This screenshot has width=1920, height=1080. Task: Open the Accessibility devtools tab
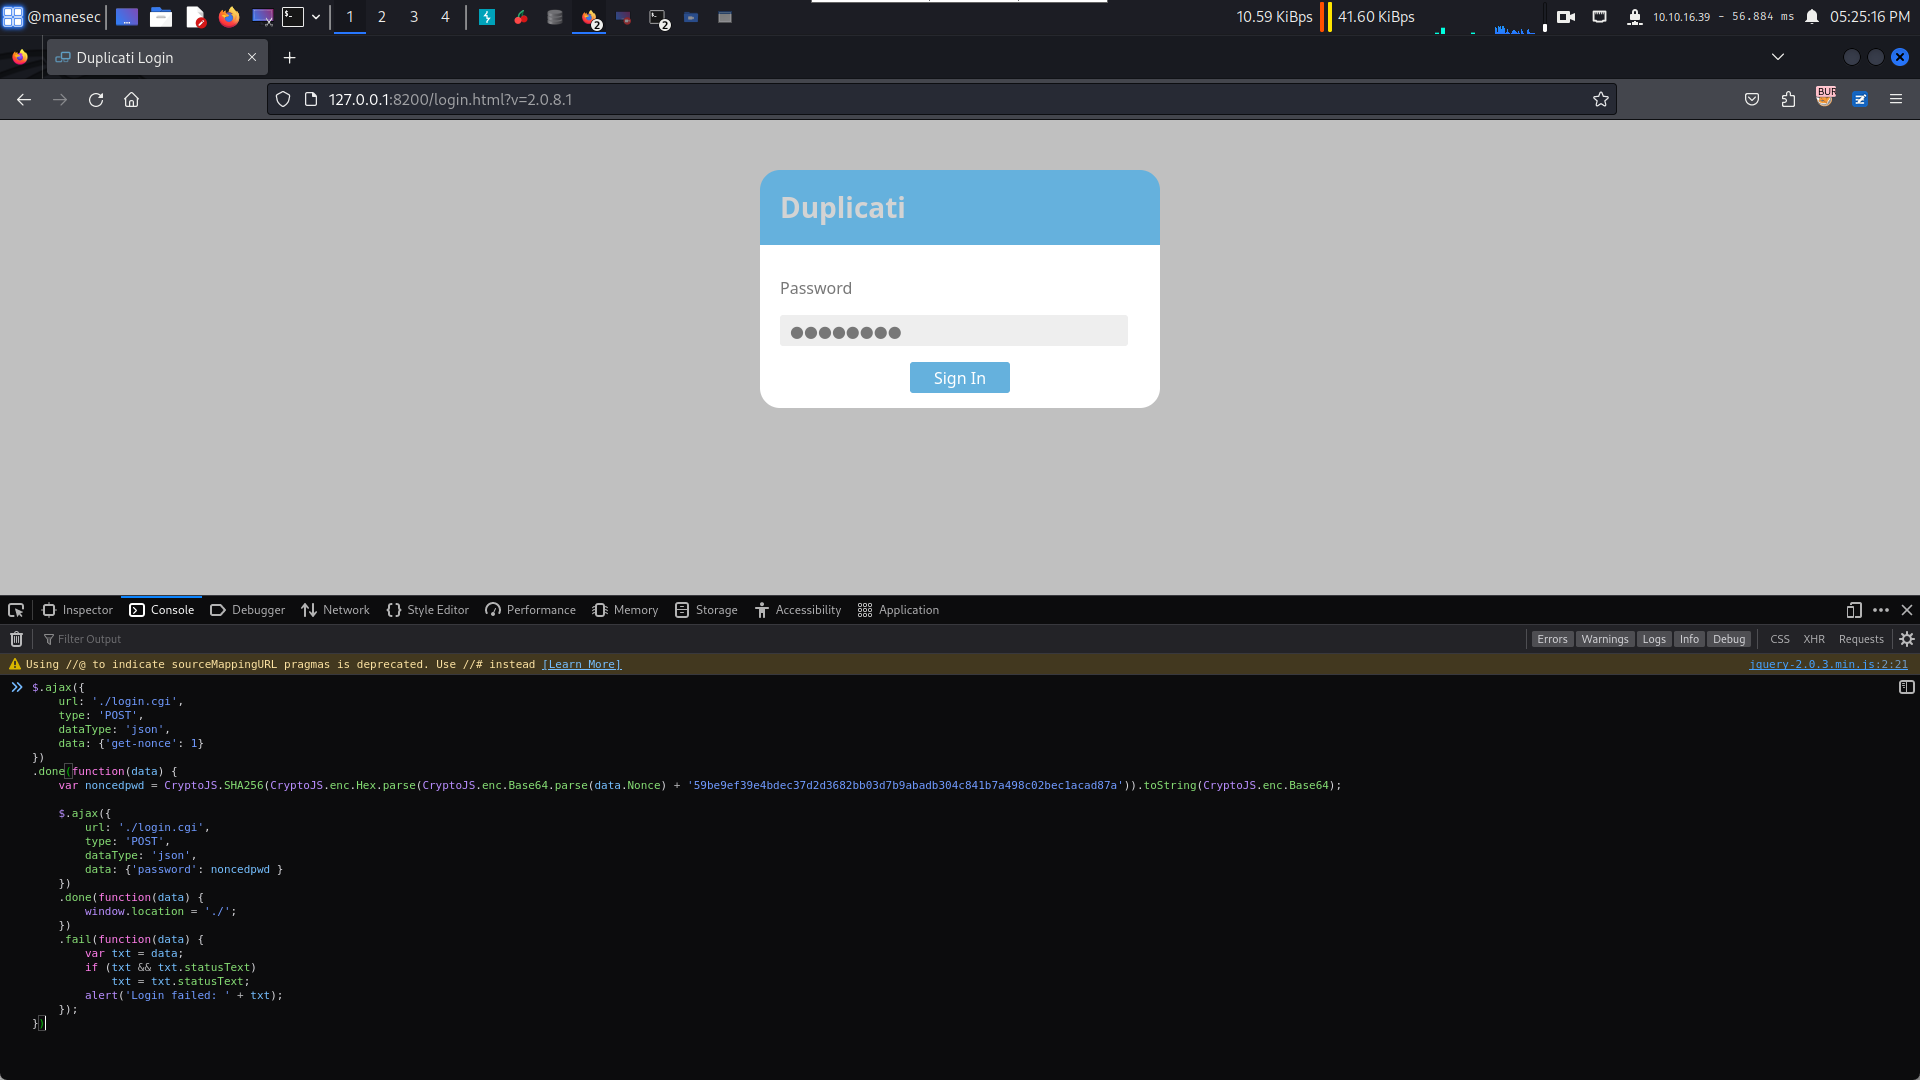798,610
